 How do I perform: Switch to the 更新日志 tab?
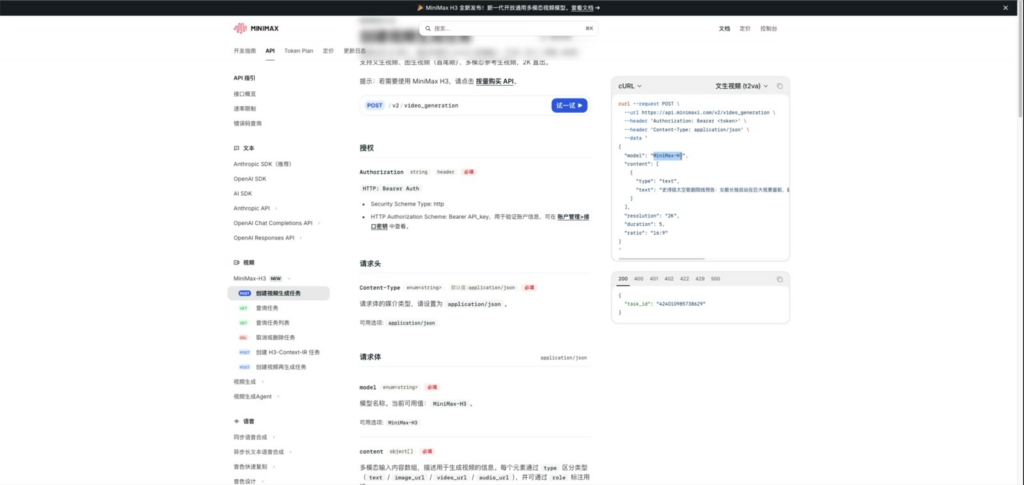click(x=355, y=50)
